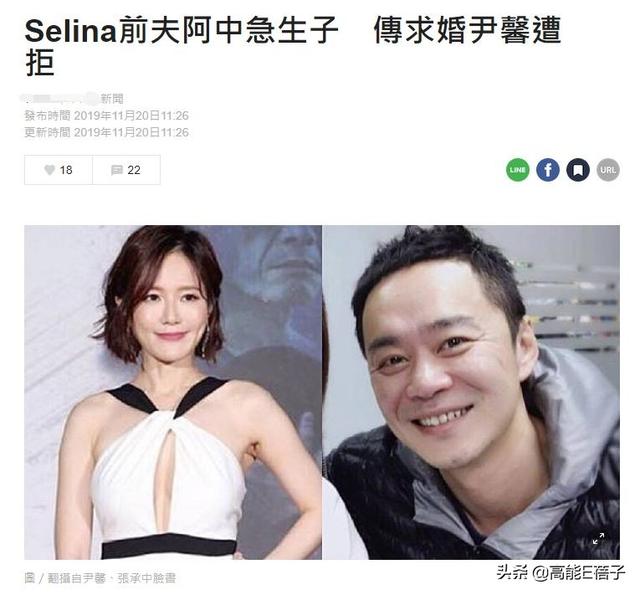Bookmark the article with dark bookmark icon
This screenshot has width=640, height=595.
(x=578, y=170)
